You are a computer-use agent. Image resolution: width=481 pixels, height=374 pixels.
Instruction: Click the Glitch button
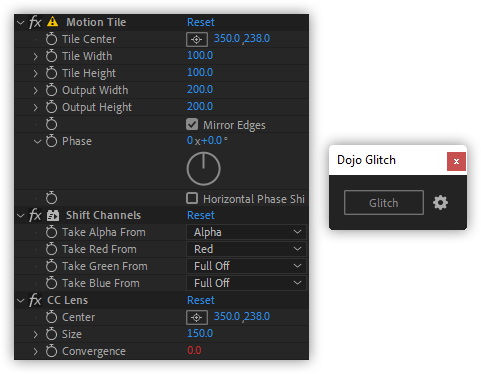tap(384, 203)
